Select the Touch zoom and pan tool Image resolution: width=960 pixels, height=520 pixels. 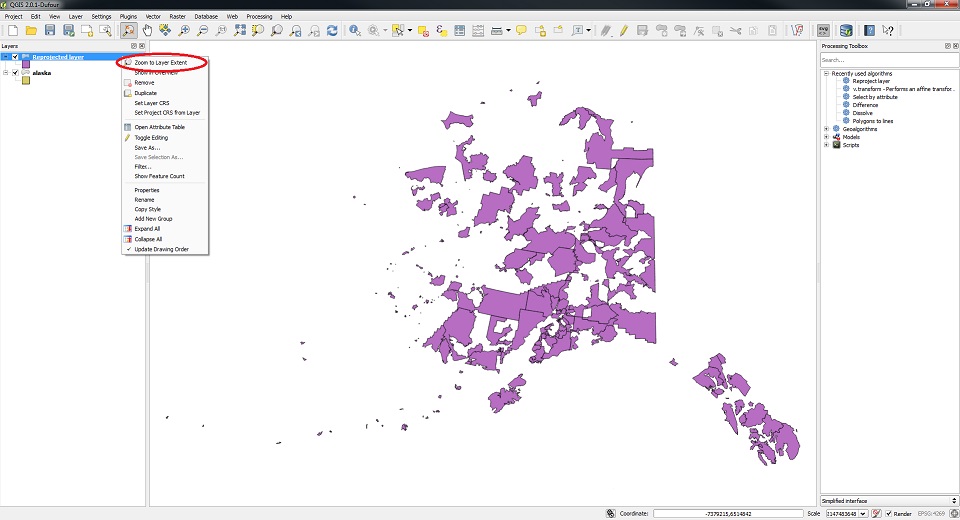[x=129, y=30]
